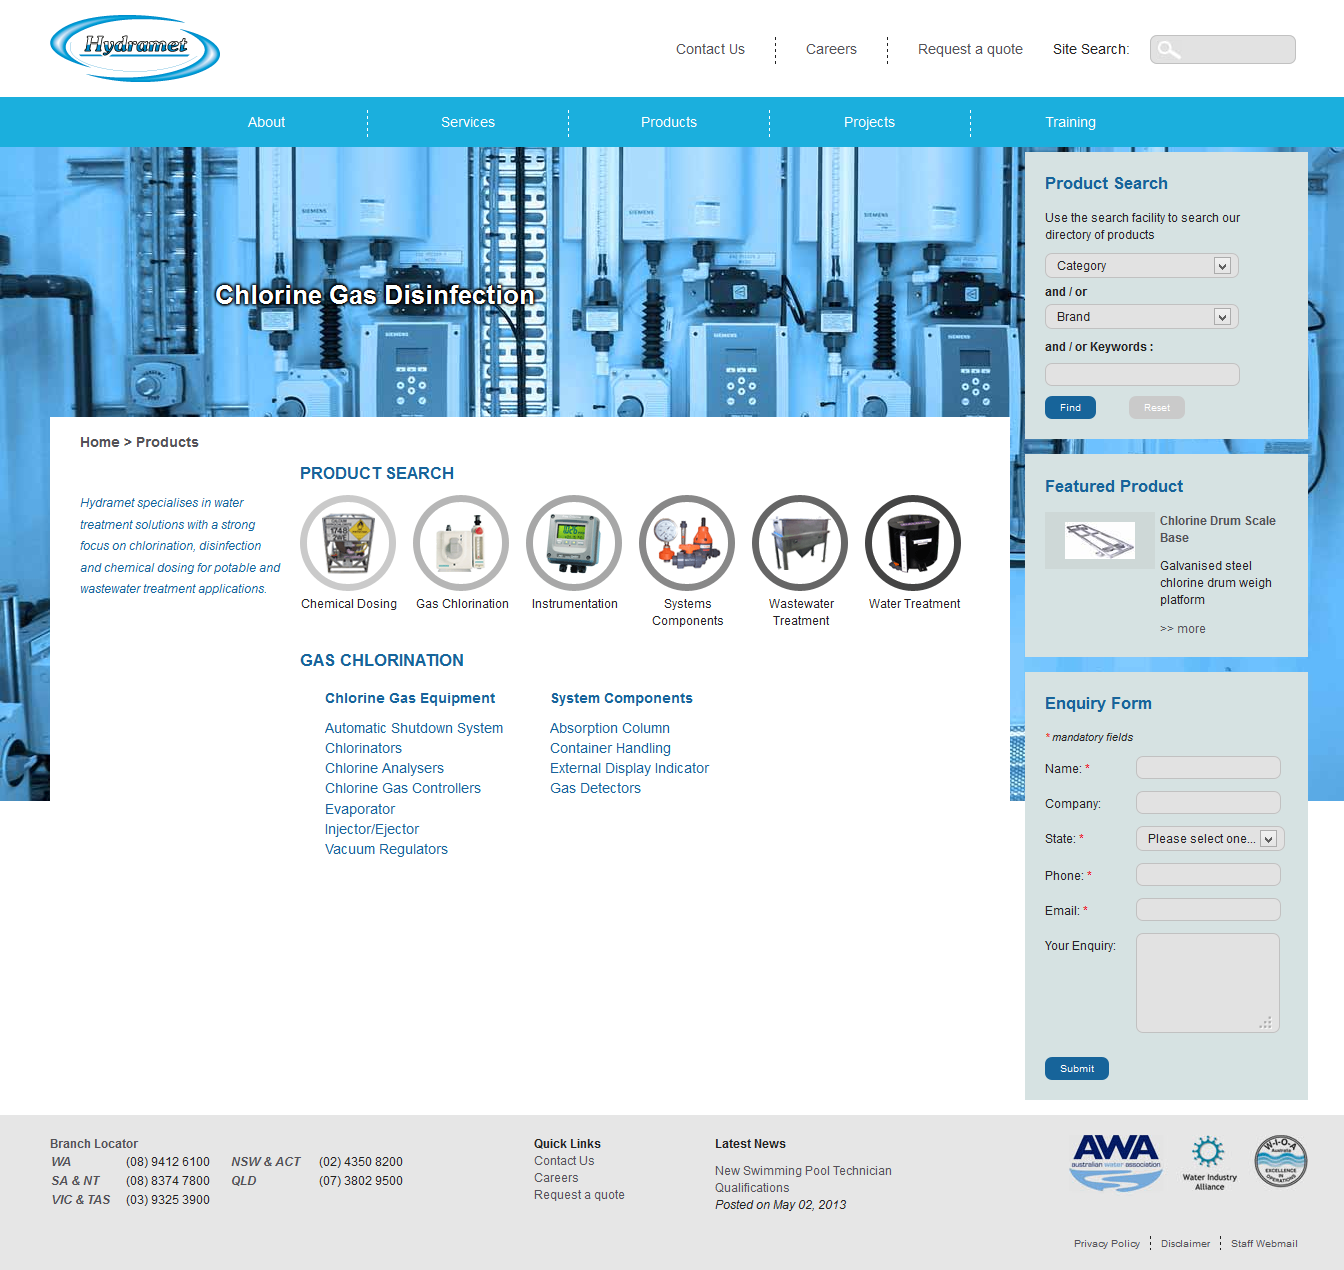Viewport: 1344px width, 1270px height.
Task: Expand the Category dropdown
Action: click(1142, 266)
